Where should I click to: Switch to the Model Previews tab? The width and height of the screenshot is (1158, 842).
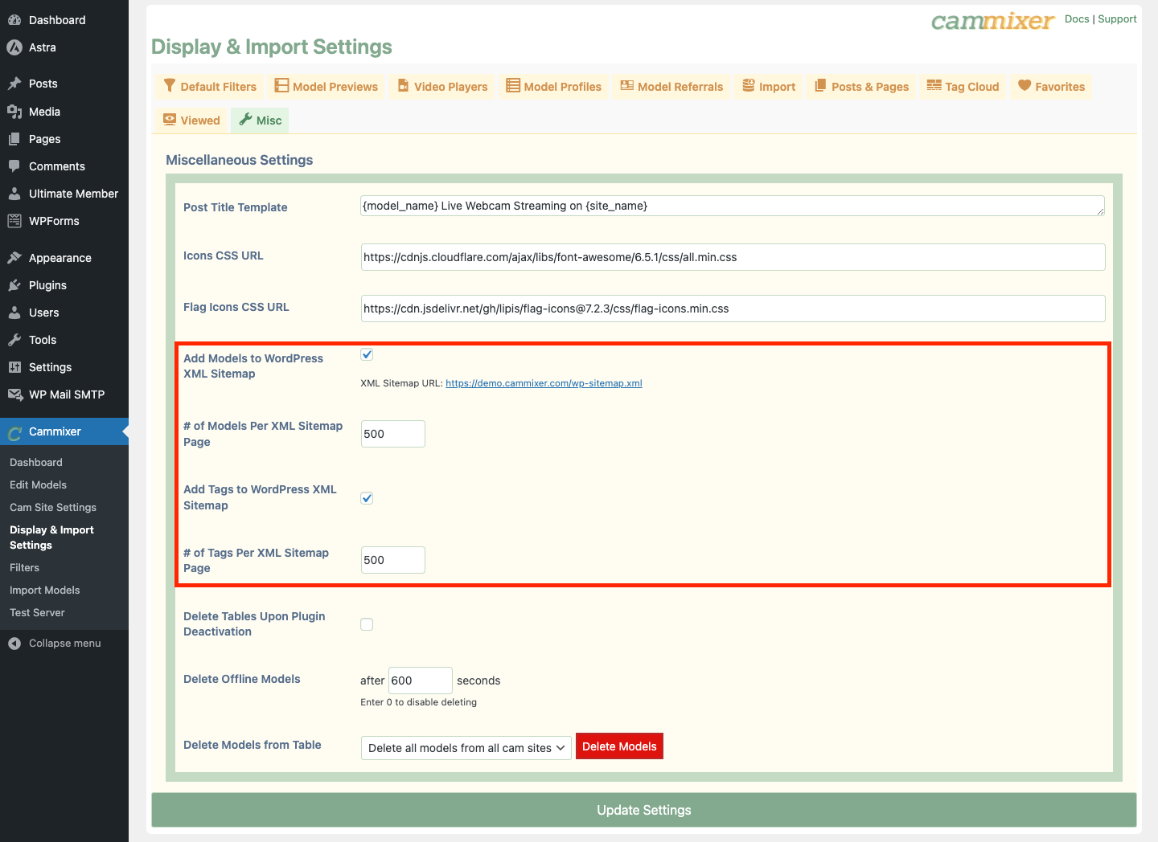tap(326, 86)
